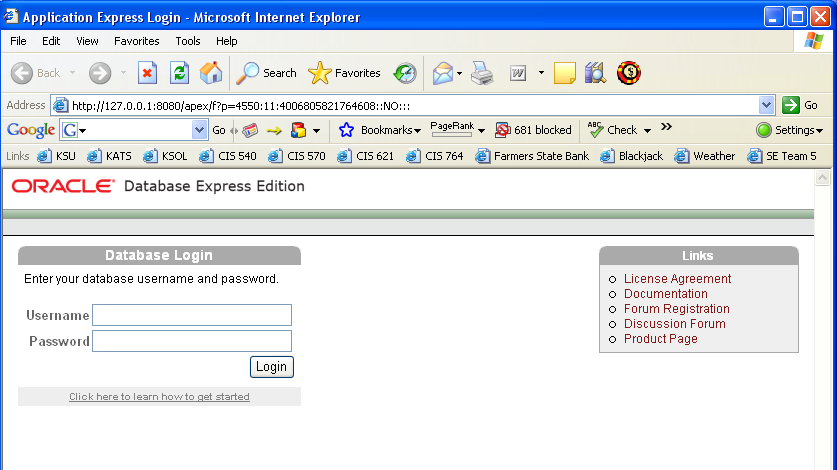Open the Google toolbar Settings dropdown

[x=789, y=130]
